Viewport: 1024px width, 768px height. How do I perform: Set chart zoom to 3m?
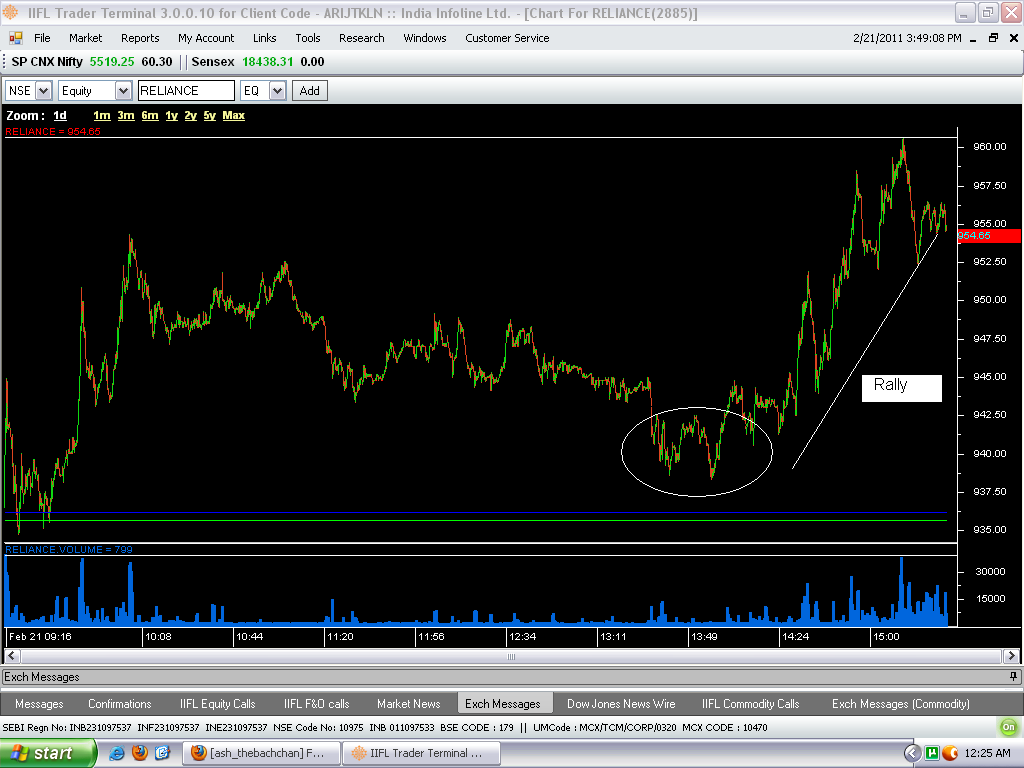(126, 116)
